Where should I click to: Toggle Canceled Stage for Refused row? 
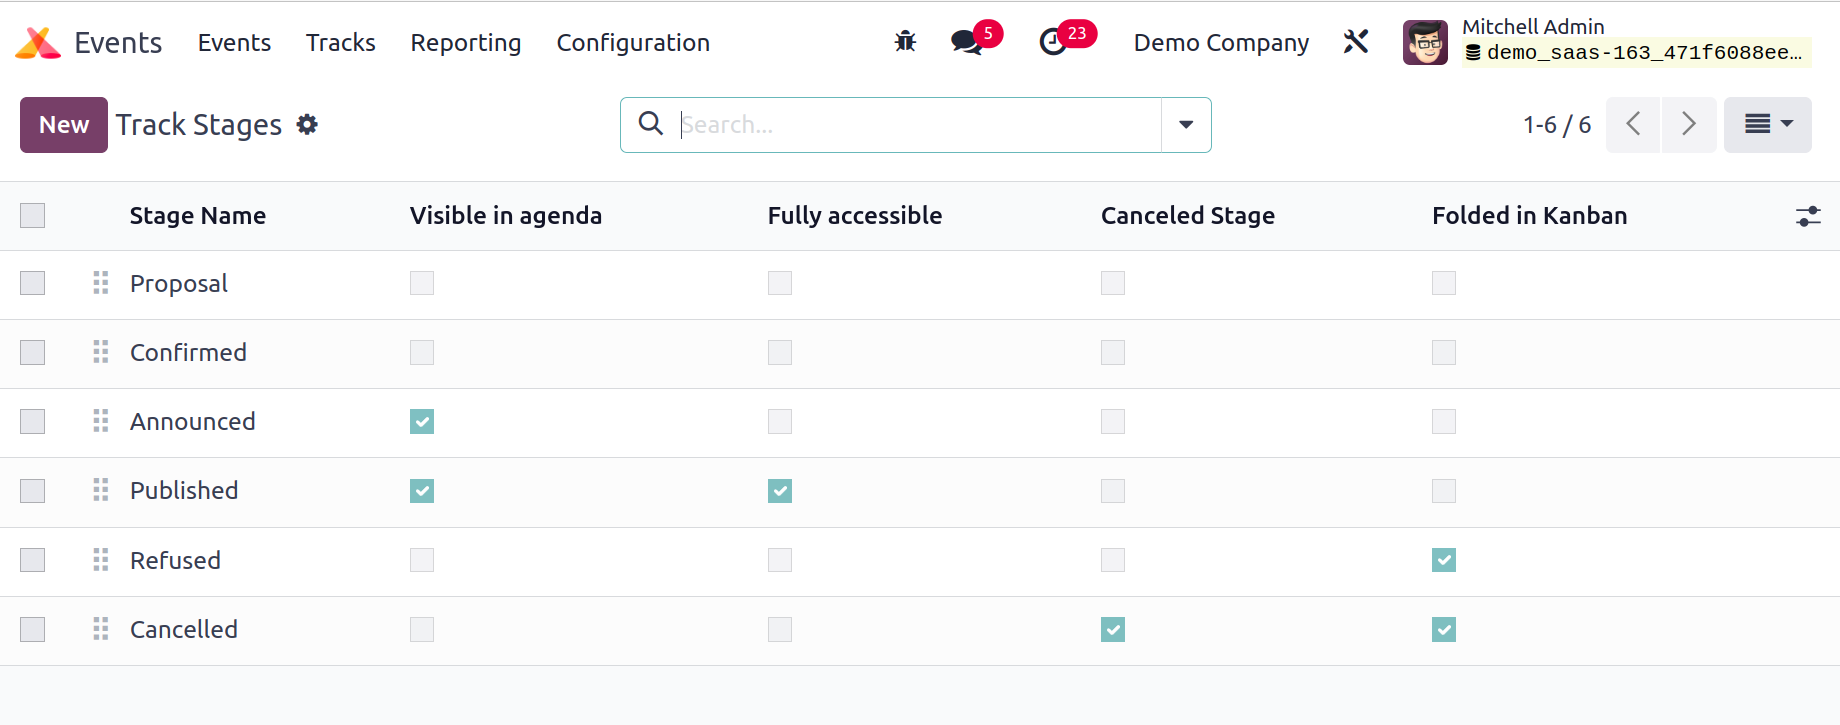[1113, 560]
